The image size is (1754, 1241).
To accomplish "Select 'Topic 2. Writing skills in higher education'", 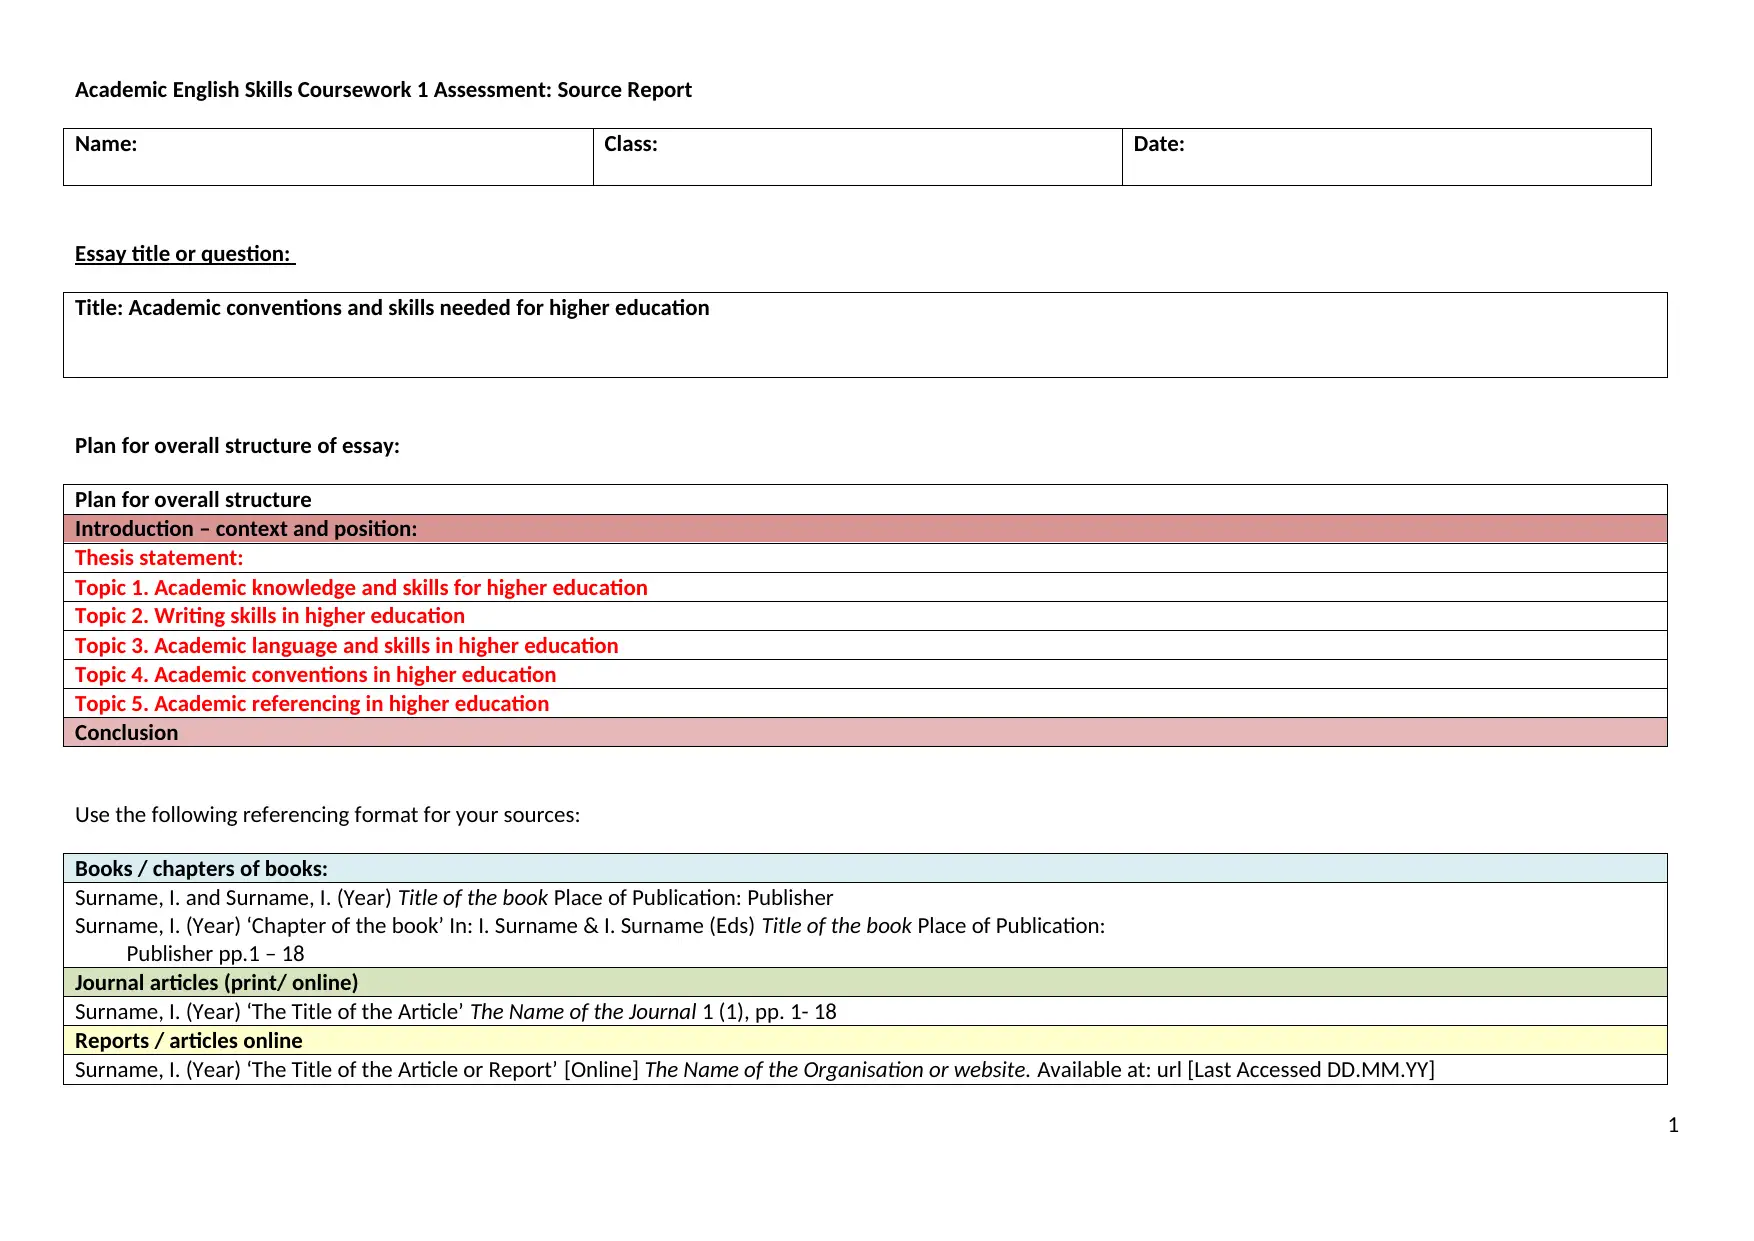I will click(x=865, y=616).
